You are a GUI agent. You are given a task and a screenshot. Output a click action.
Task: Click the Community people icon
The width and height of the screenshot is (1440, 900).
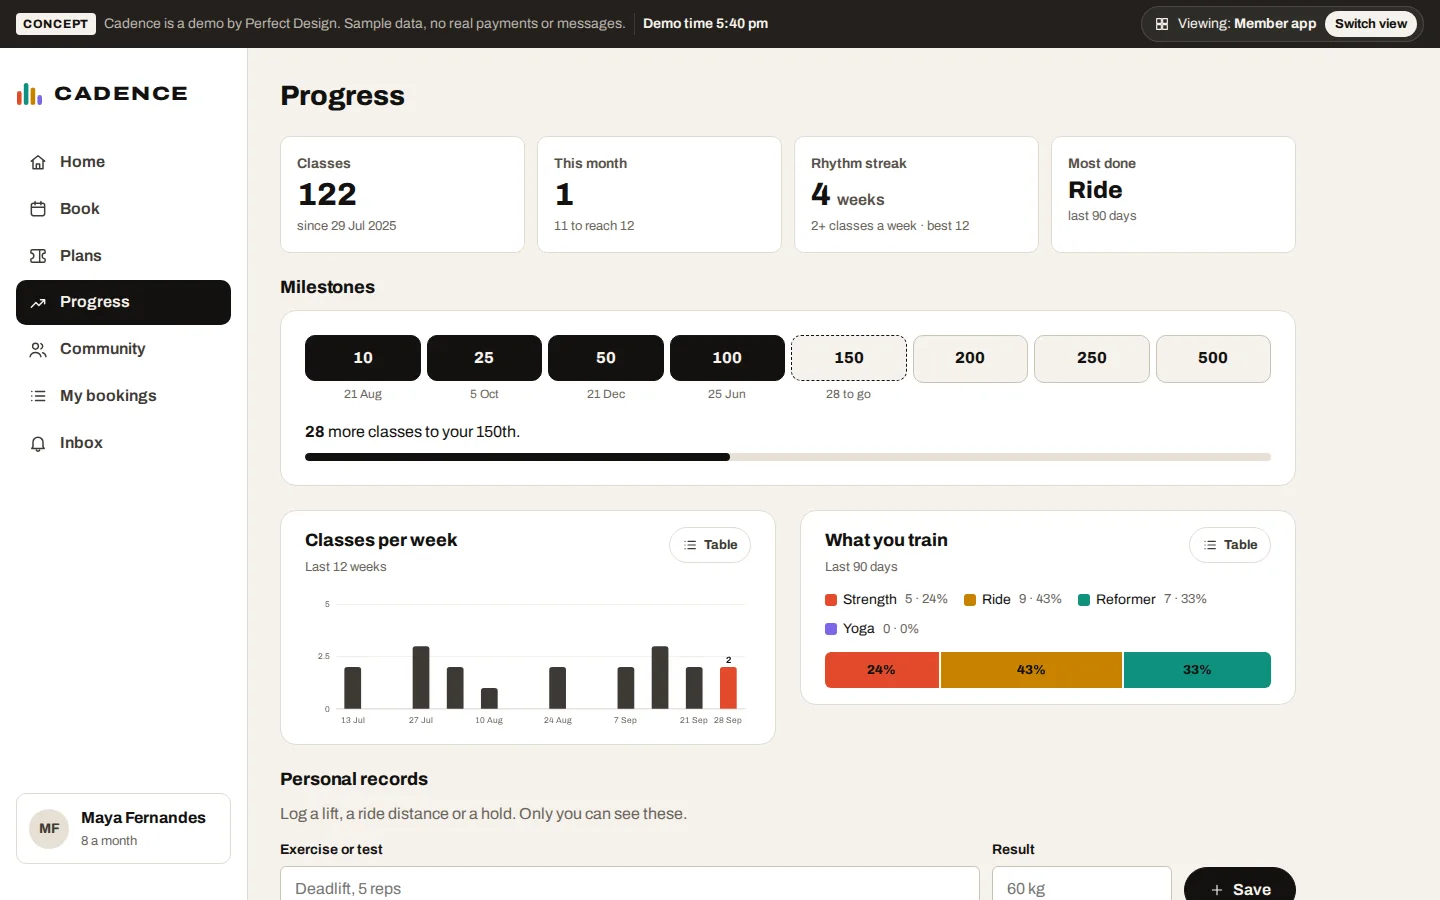[38, 349]
